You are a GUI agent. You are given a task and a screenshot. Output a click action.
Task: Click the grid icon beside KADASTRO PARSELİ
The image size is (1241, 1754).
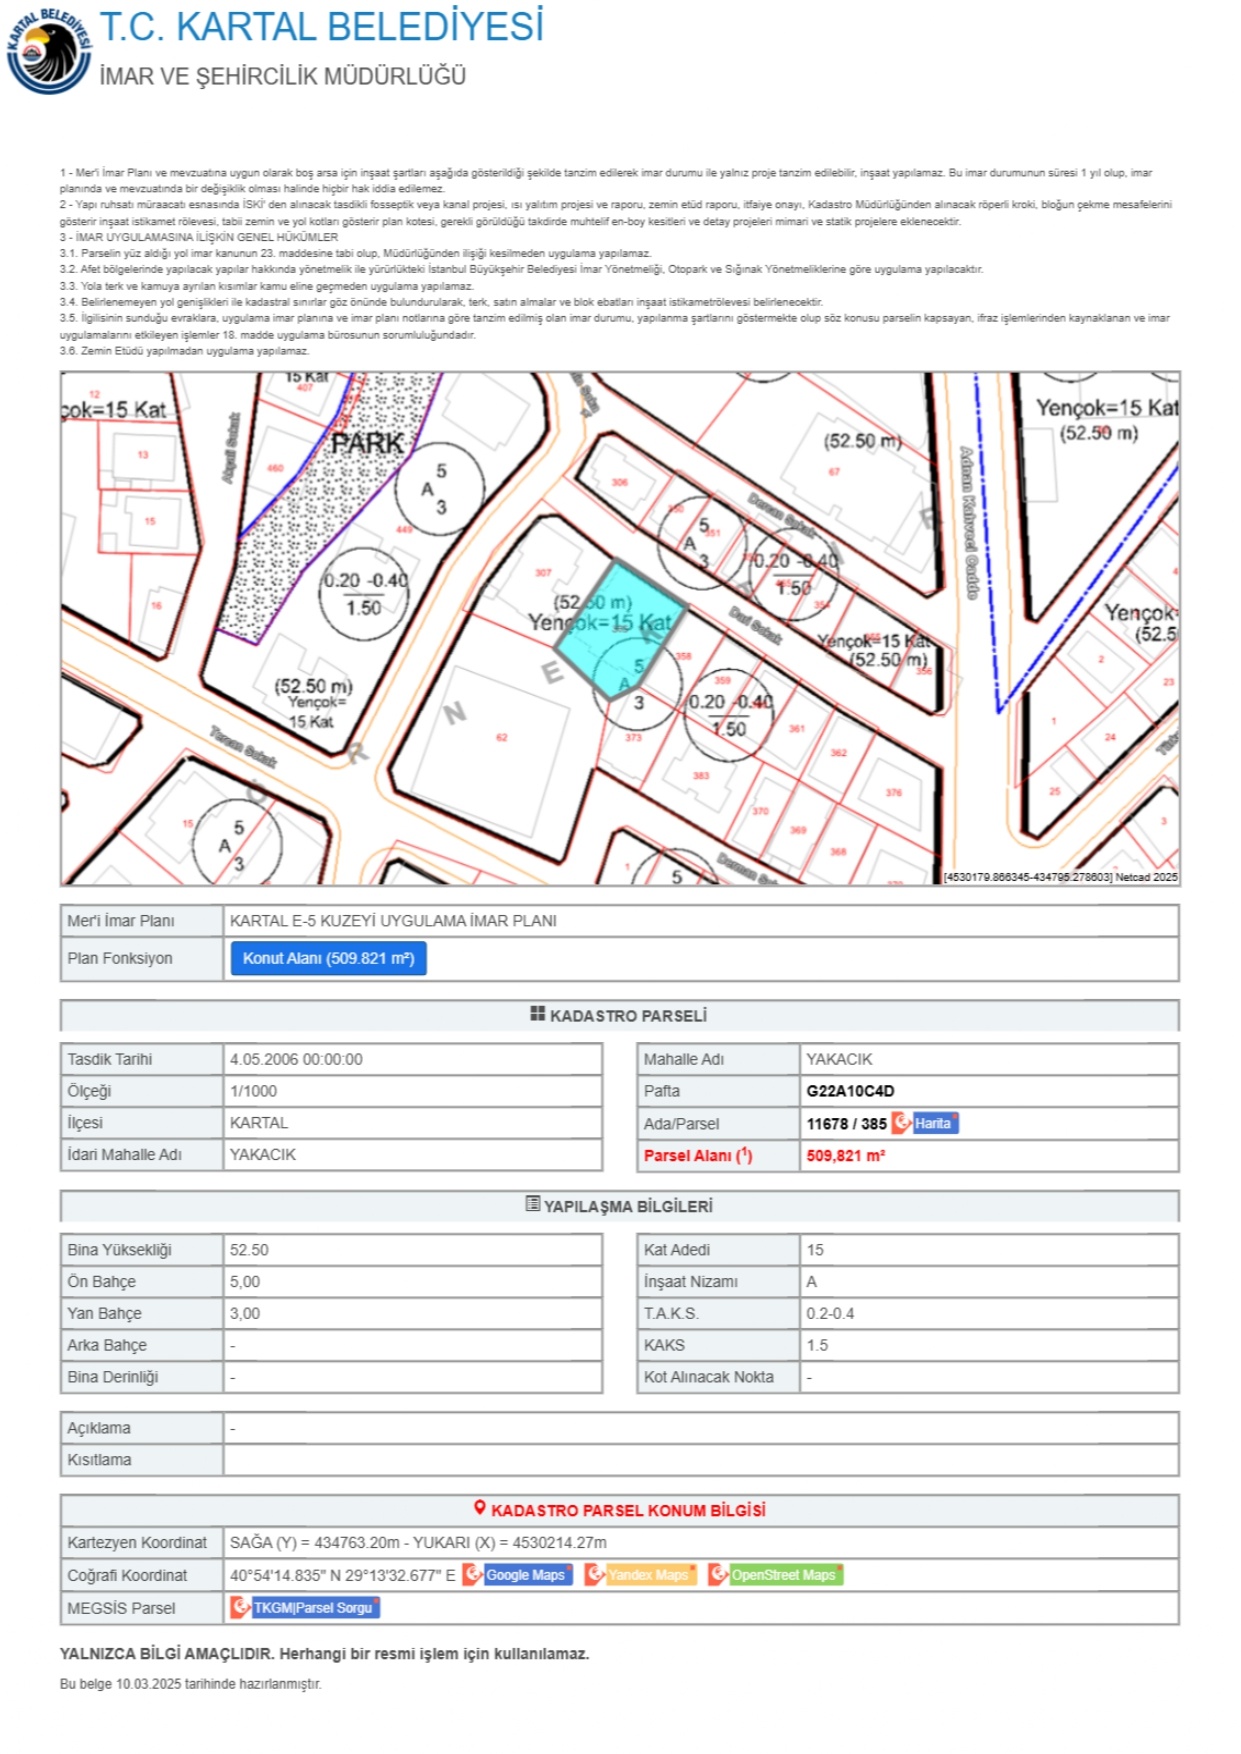click(537, 1014)
